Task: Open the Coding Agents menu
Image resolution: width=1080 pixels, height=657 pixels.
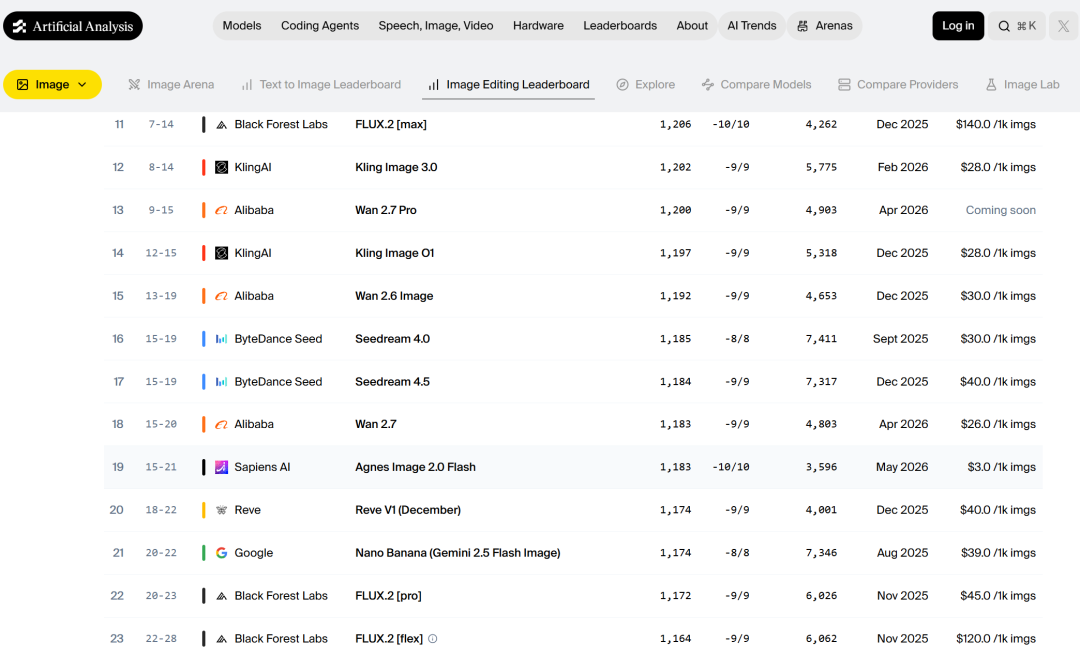Action: point(320,26)
